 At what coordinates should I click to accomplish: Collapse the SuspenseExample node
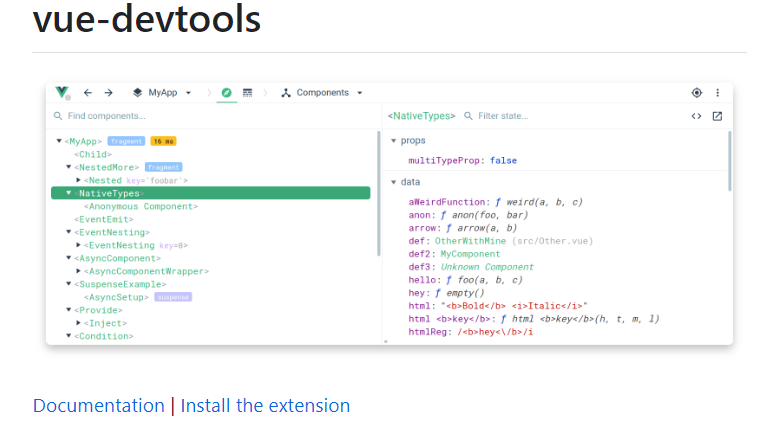(69, 284)
